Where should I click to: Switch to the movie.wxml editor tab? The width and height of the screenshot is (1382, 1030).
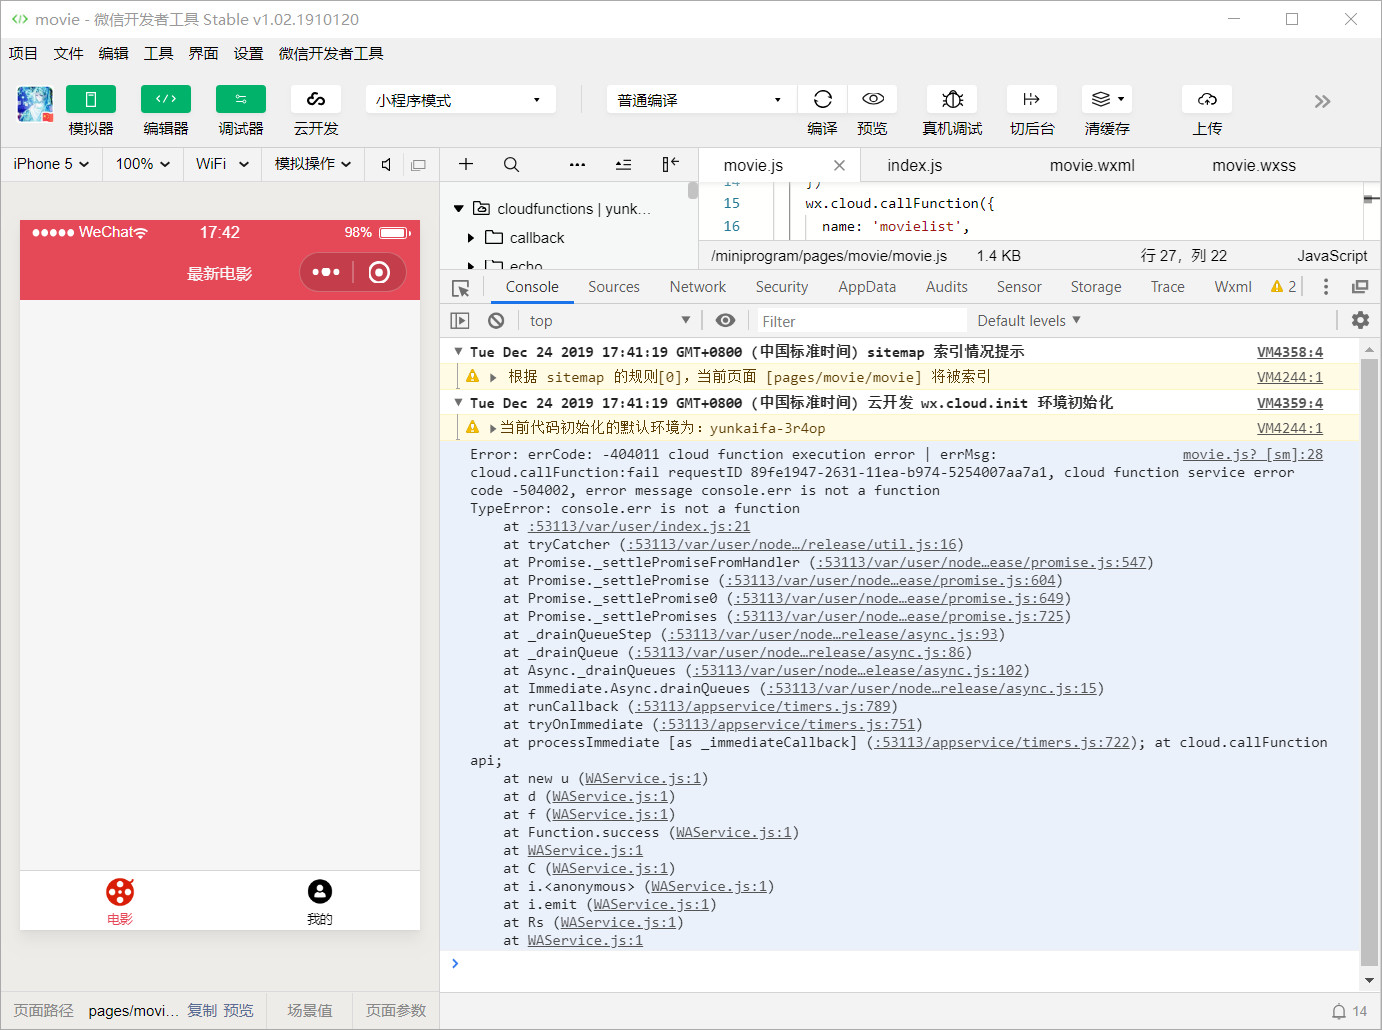[x=1092, y=166]
